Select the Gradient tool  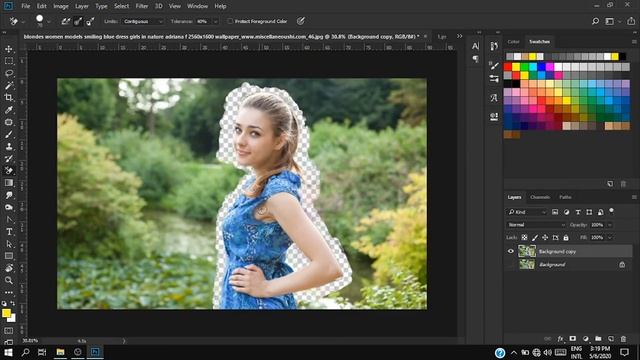point(9,183)
